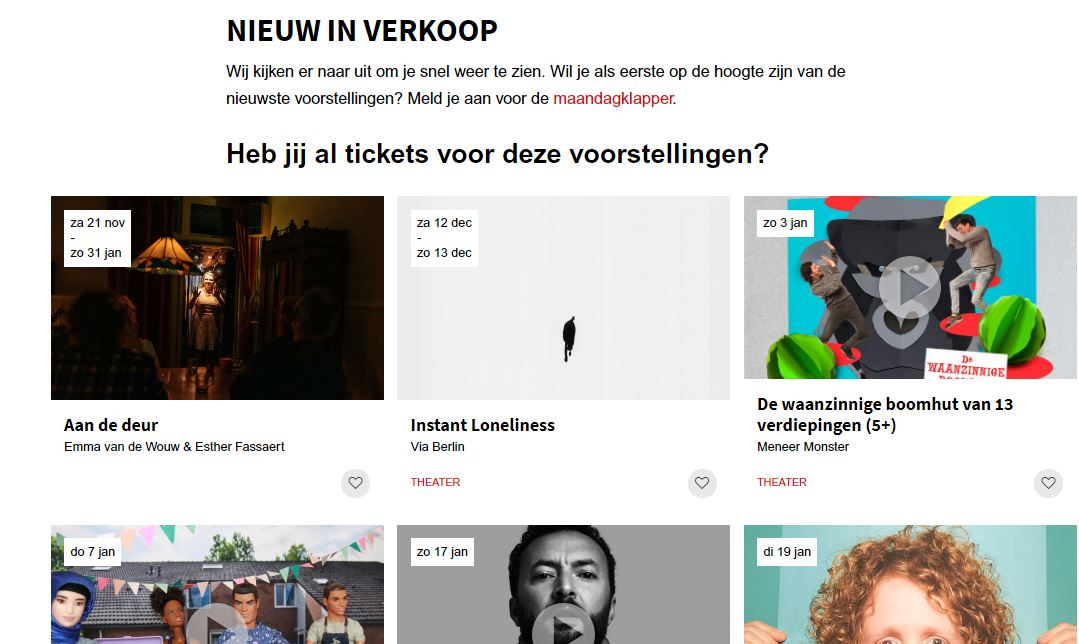Open the curly red hair thumbnail
Viewport: 1079px width, 644px height.
click(x=910, y=585)
